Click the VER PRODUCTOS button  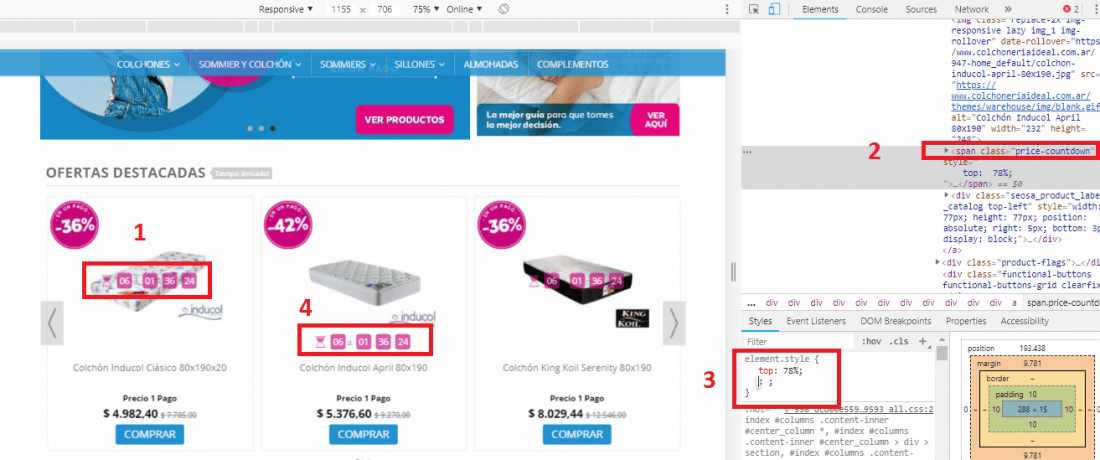[x=404, y=119]
